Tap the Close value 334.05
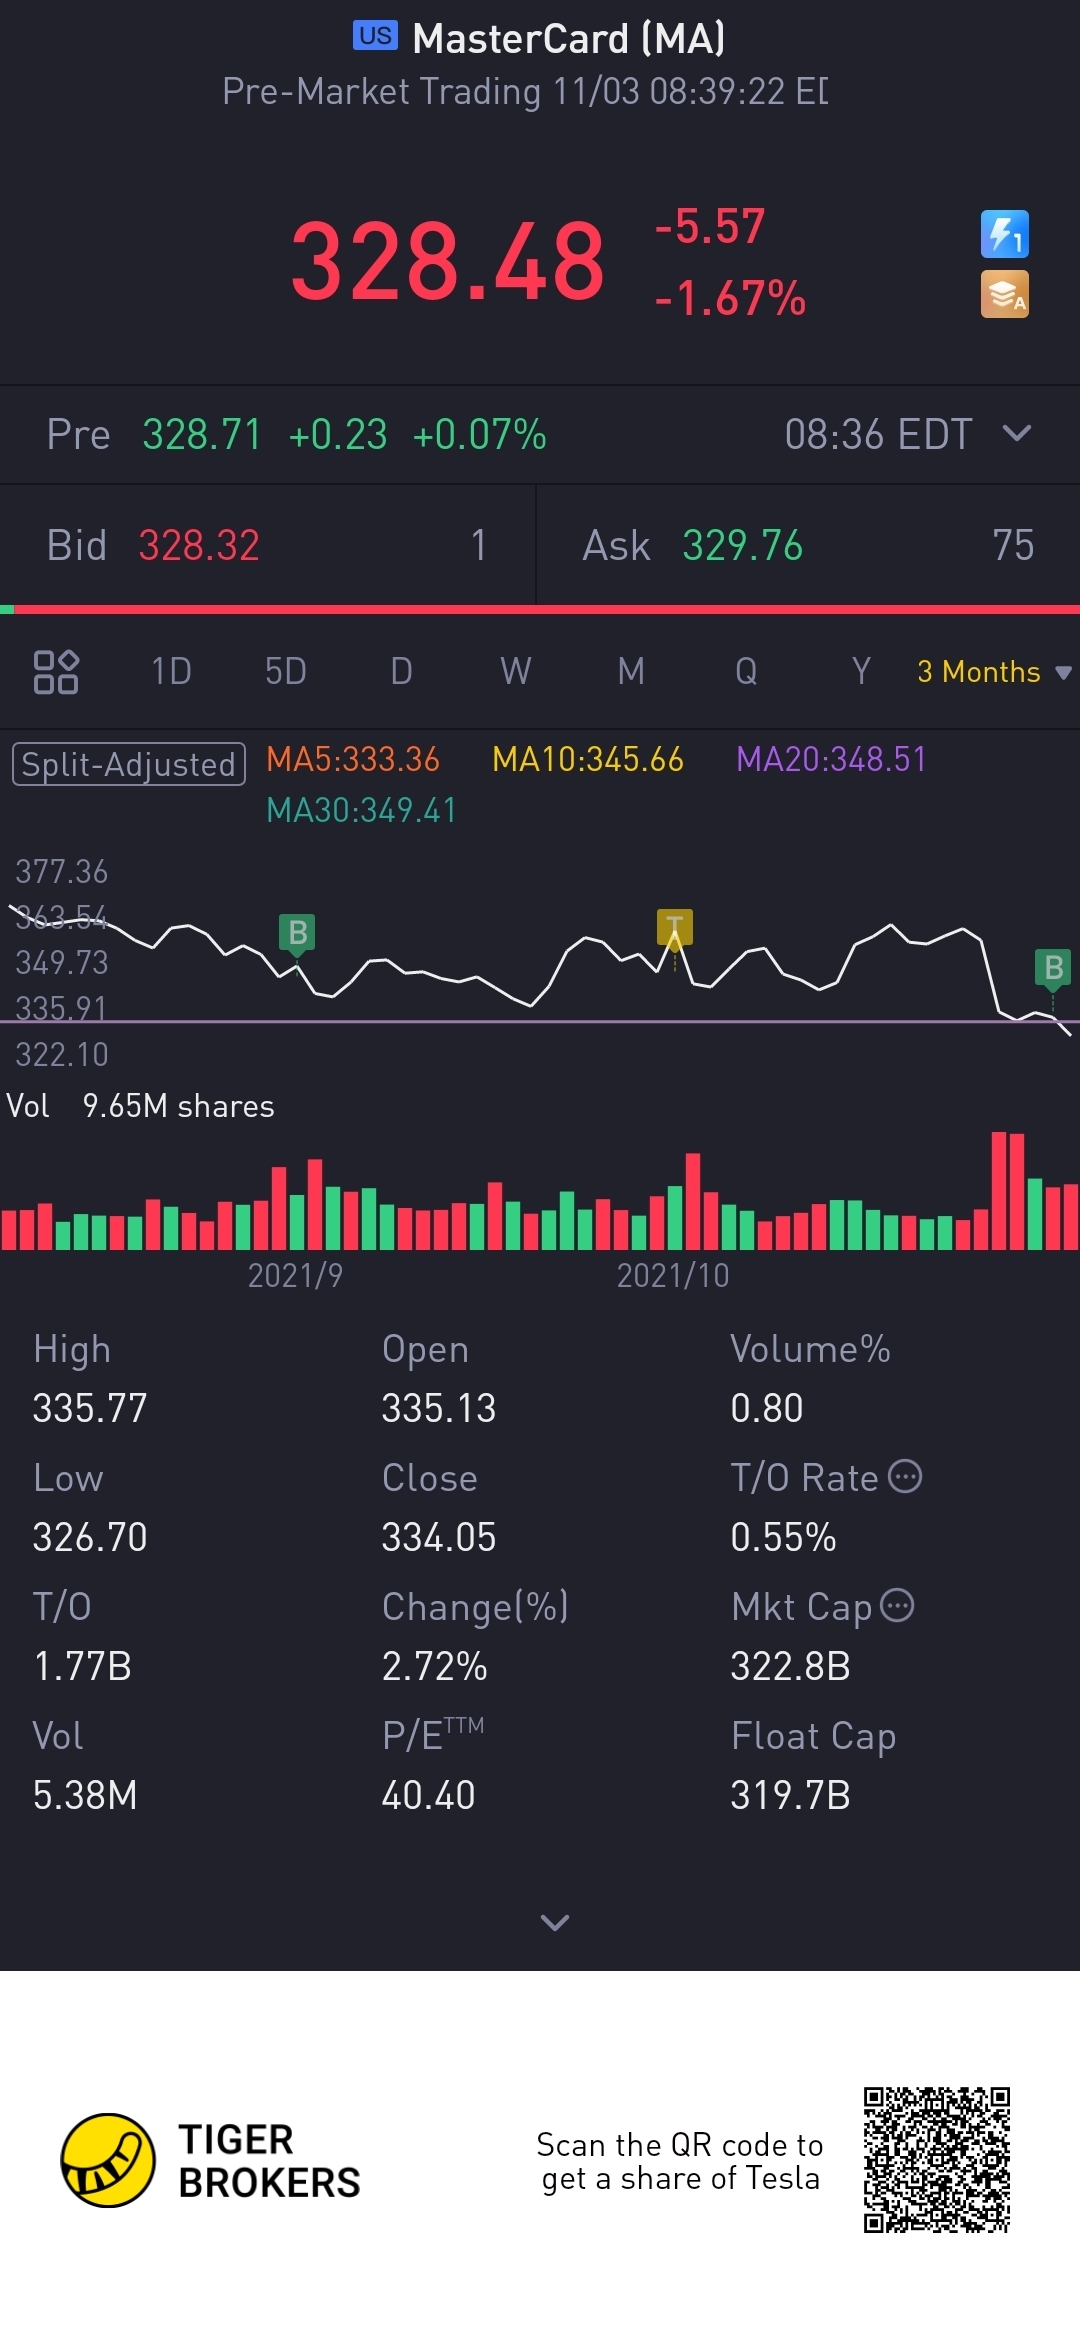Viewport: 1080px width, 2351px height. pos(439,1537)
